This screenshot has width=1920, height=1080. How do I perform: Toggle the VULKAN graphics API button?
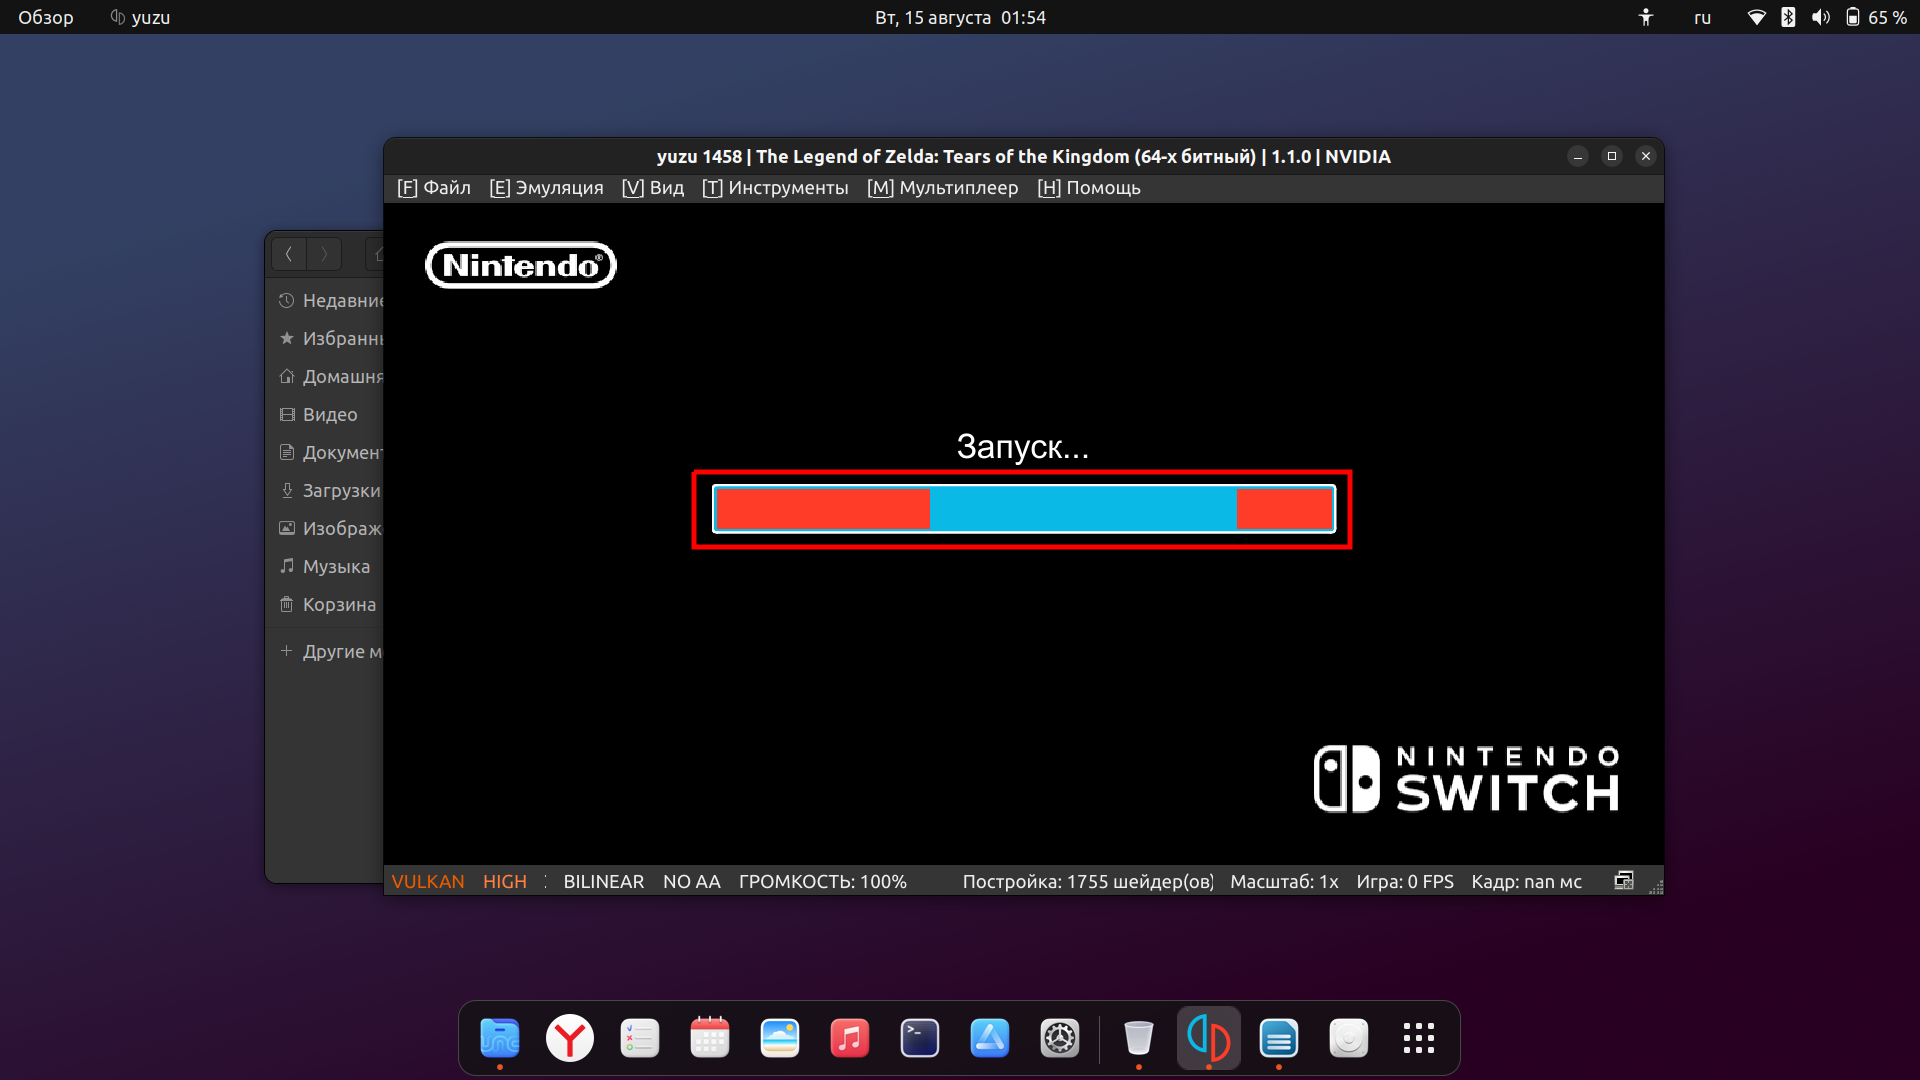[428, 882]
